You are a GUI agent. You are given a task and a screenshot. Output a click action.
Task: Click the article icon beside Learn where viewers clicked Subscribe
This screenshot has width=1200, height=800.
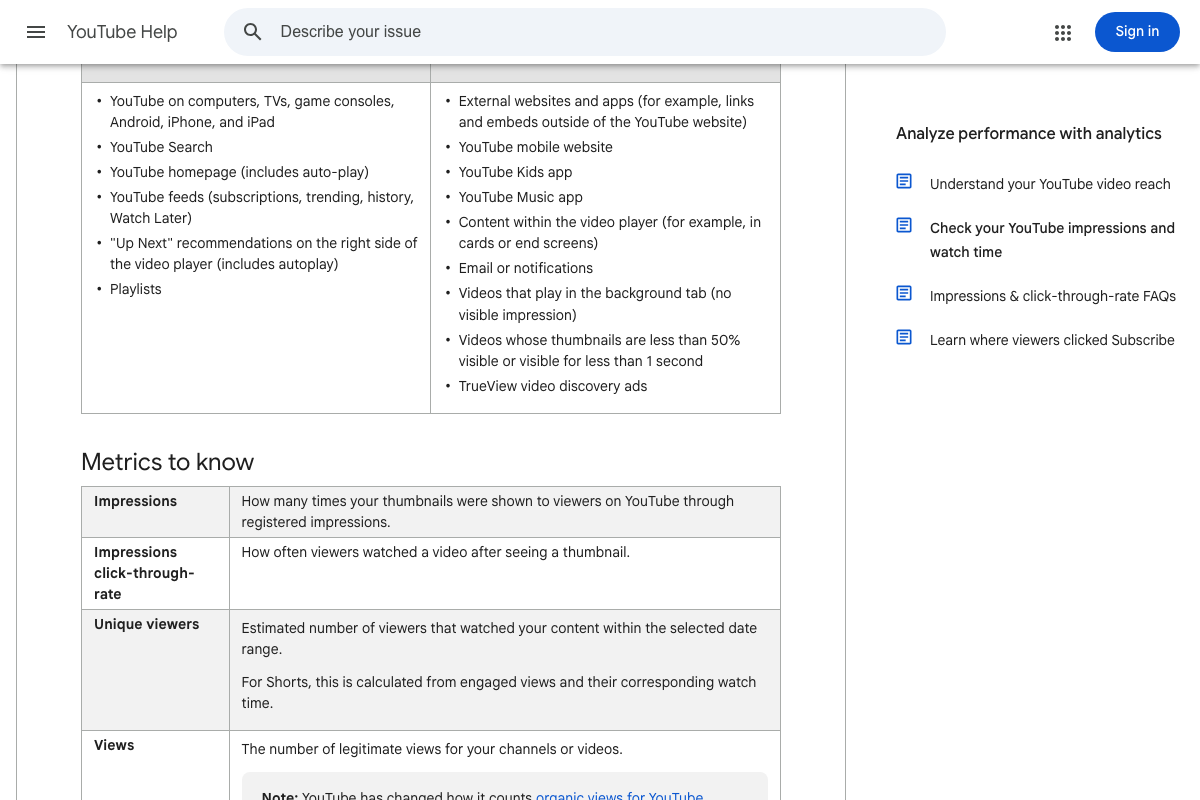click(x=904, y=337)
